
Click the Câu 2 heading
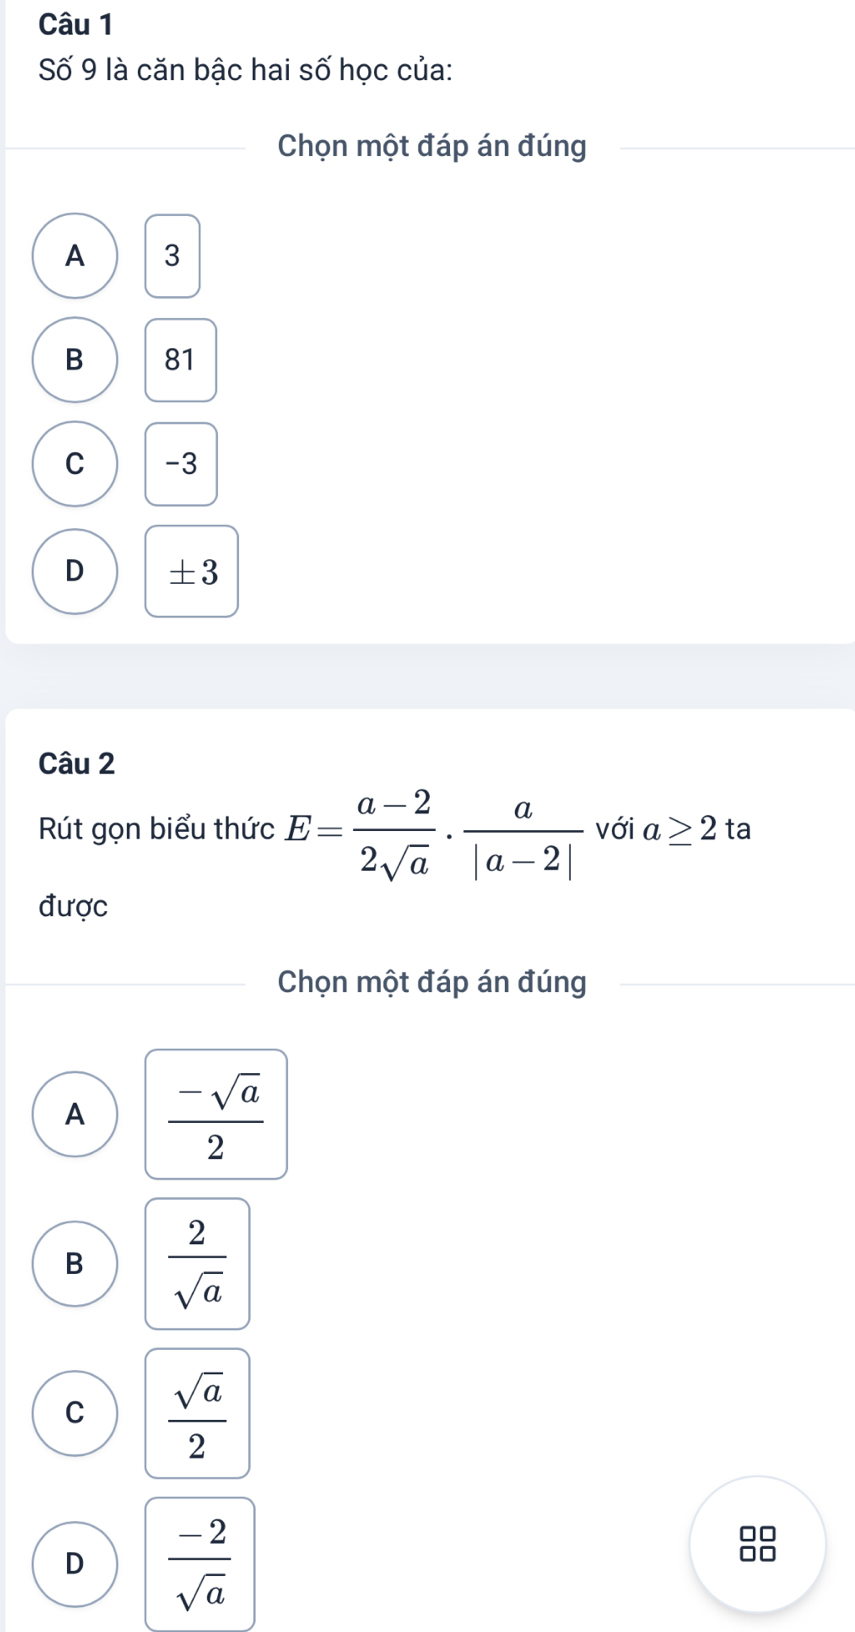pyautogui.click(x=77, y=764)
